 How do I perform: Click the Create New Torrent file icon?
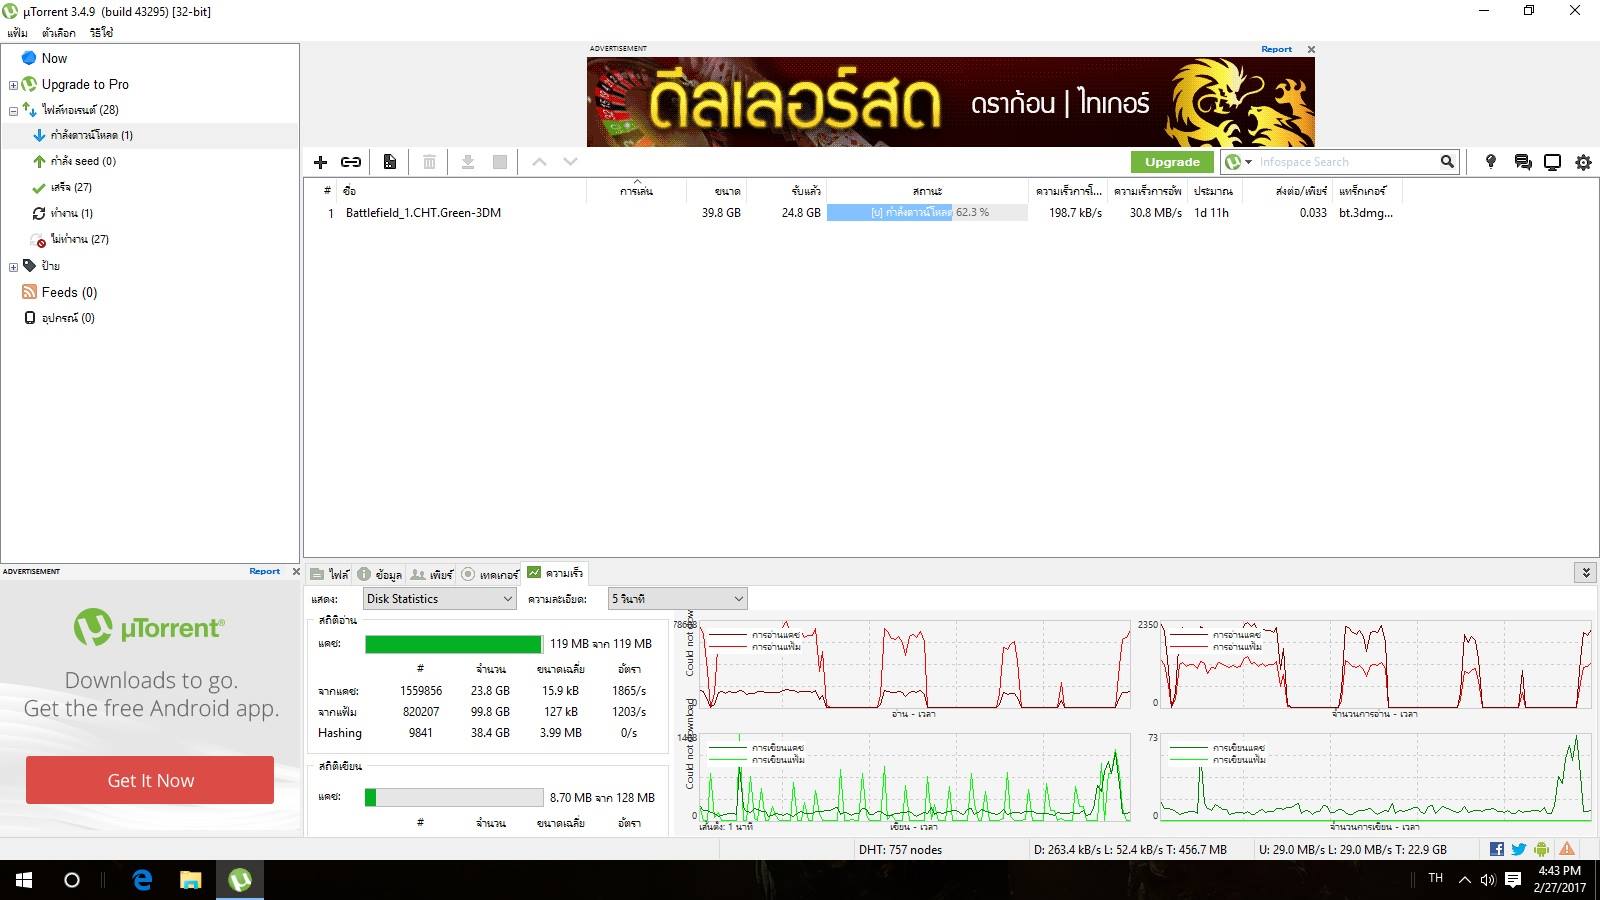[390, 162]
